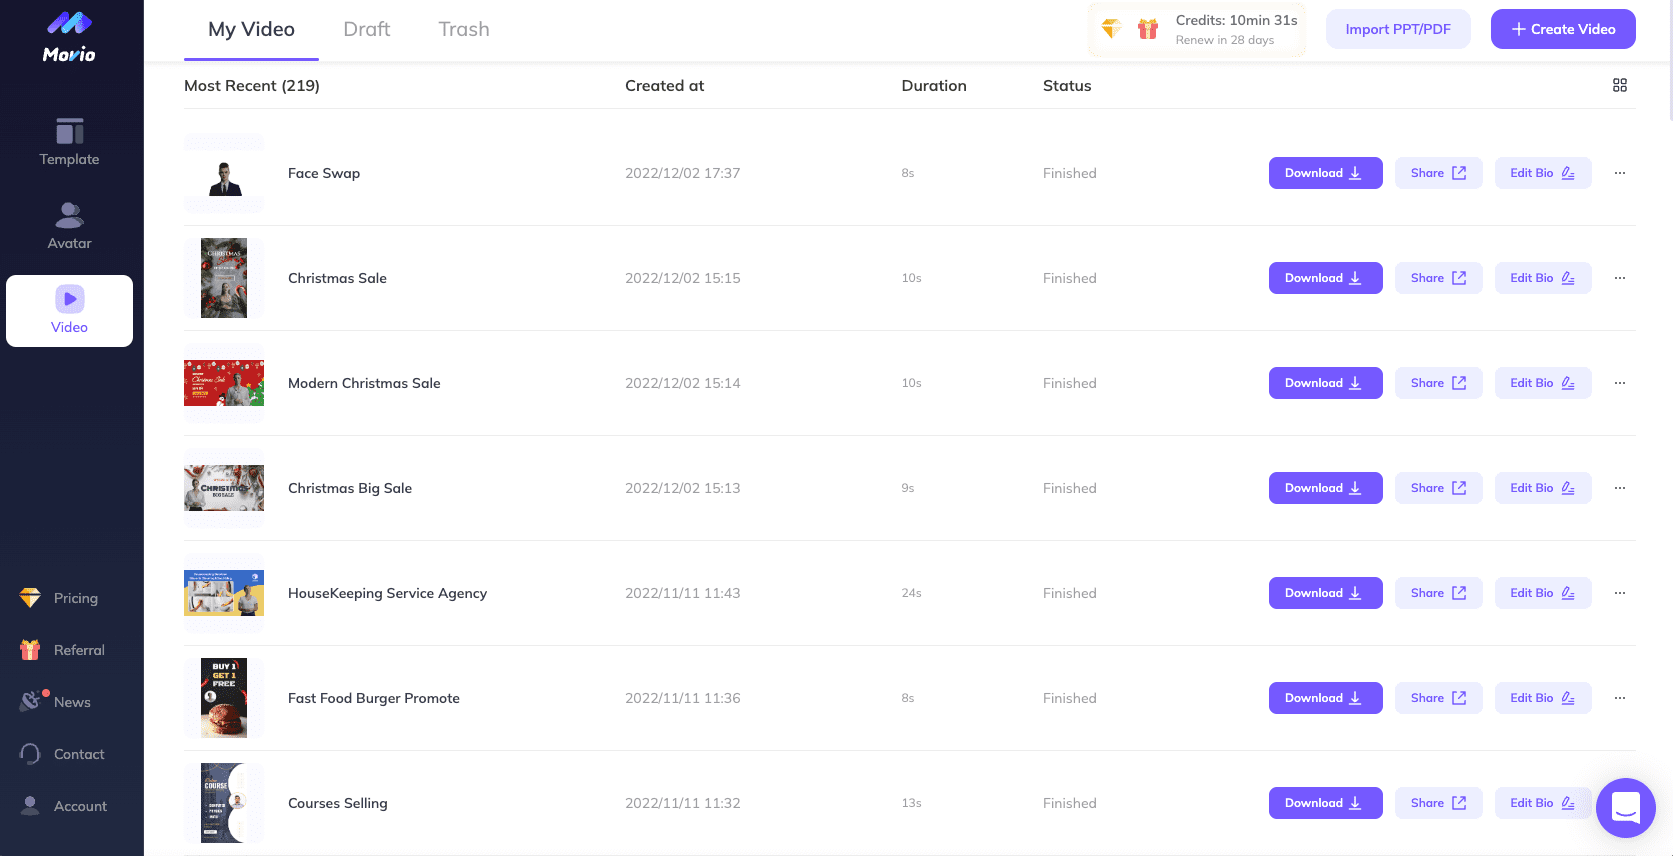
Task: Click the diamond credits icon
Action: [x=1111, y=29]
